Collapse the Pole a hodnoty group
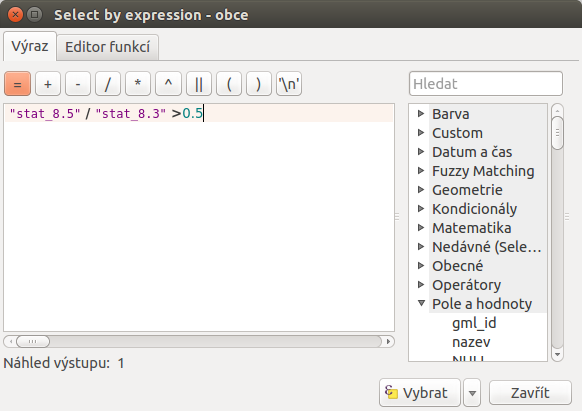Viewport: 582px width, 411px height. coord(421,303)
